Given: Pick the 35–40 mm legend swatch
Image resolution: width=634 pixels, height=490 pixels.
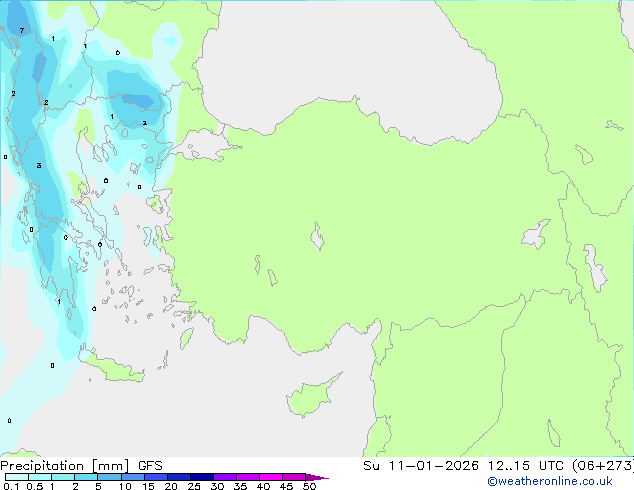Looking at the screenshot, I should coord(248,477).
